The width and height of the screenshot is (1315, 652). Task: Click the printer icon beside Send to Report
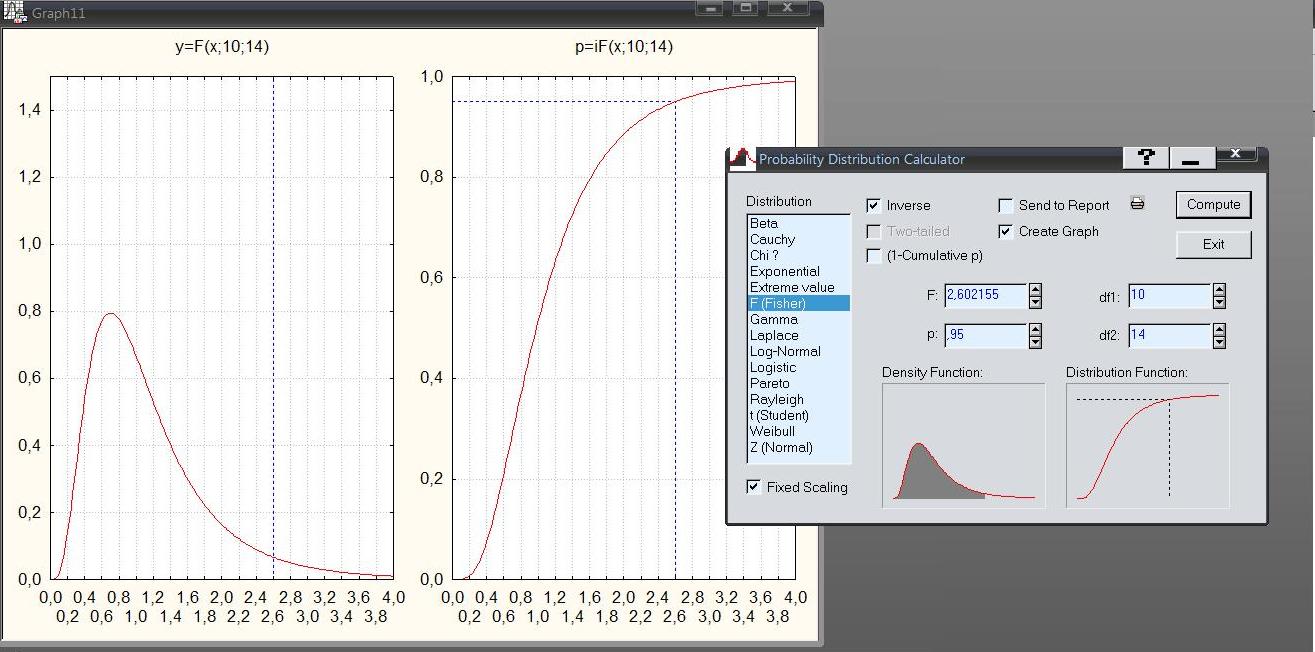pyautogui.click(x=1137, y=204)
